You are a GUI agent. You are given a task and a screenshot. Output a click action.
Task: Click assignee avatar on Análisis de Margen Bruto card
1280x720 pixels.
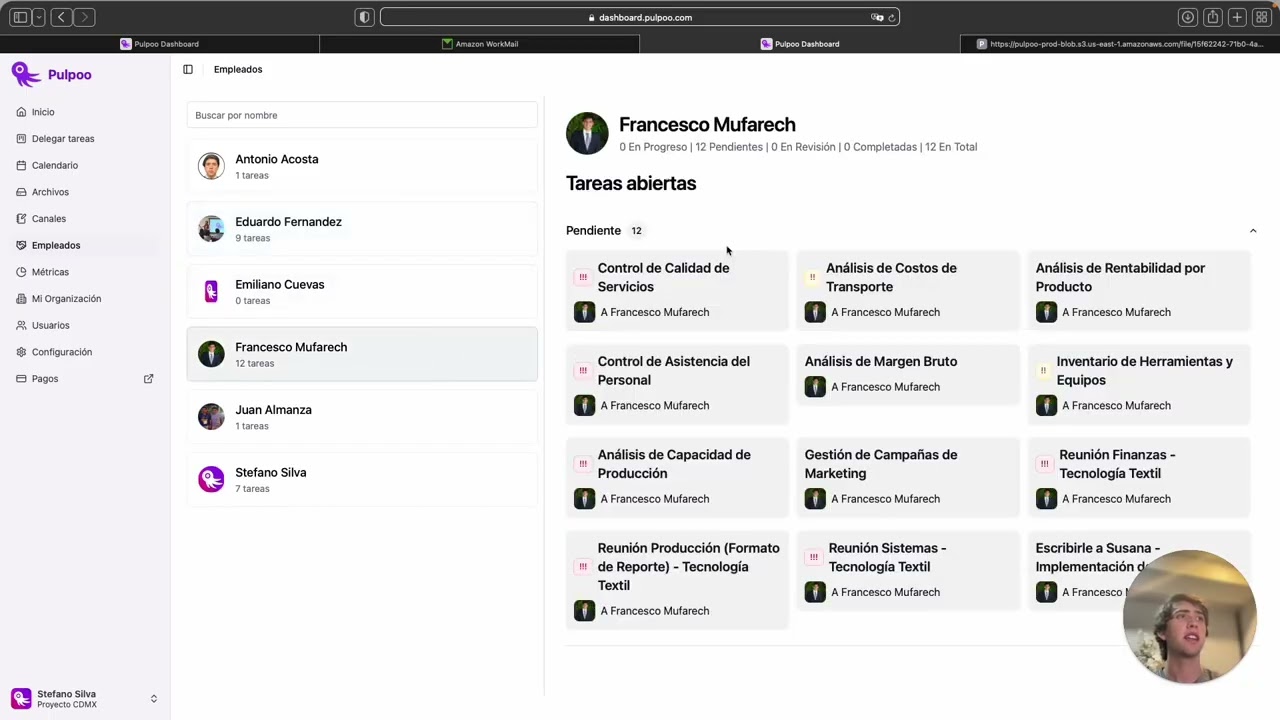[815, 387]
